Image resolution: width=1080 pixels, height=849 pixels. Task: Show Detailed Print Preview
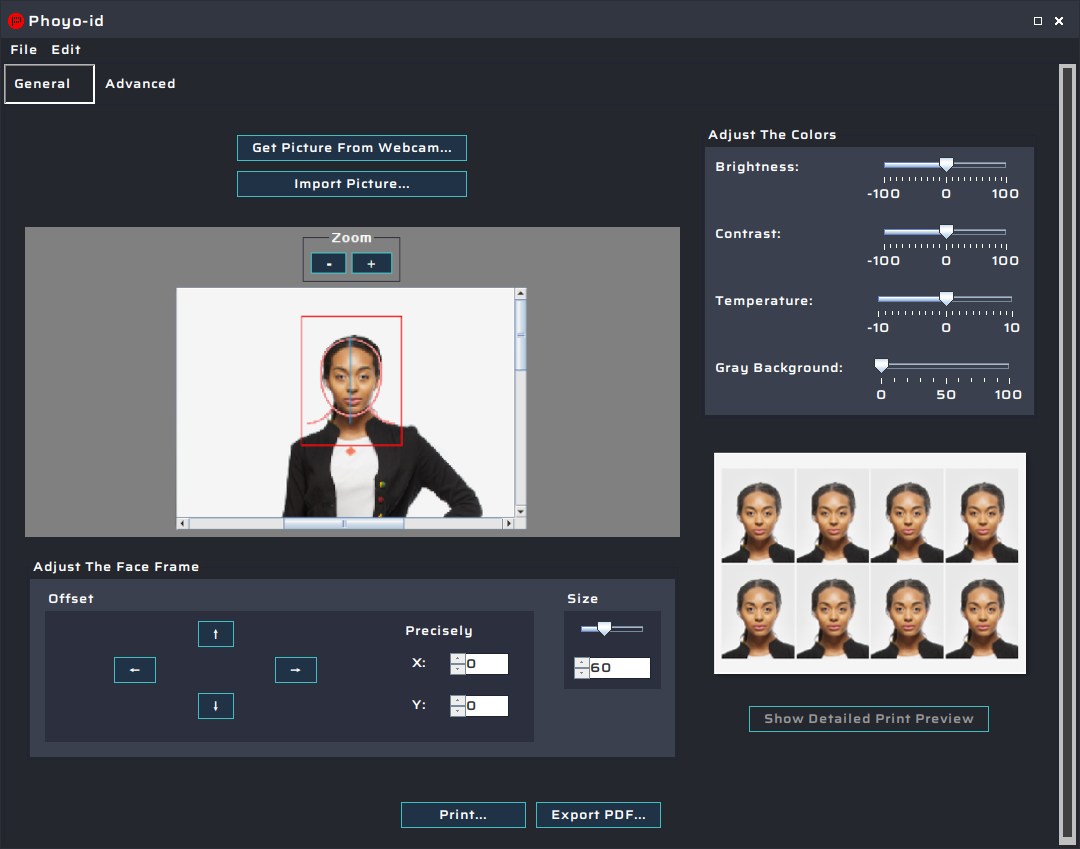tap(868, 718)
